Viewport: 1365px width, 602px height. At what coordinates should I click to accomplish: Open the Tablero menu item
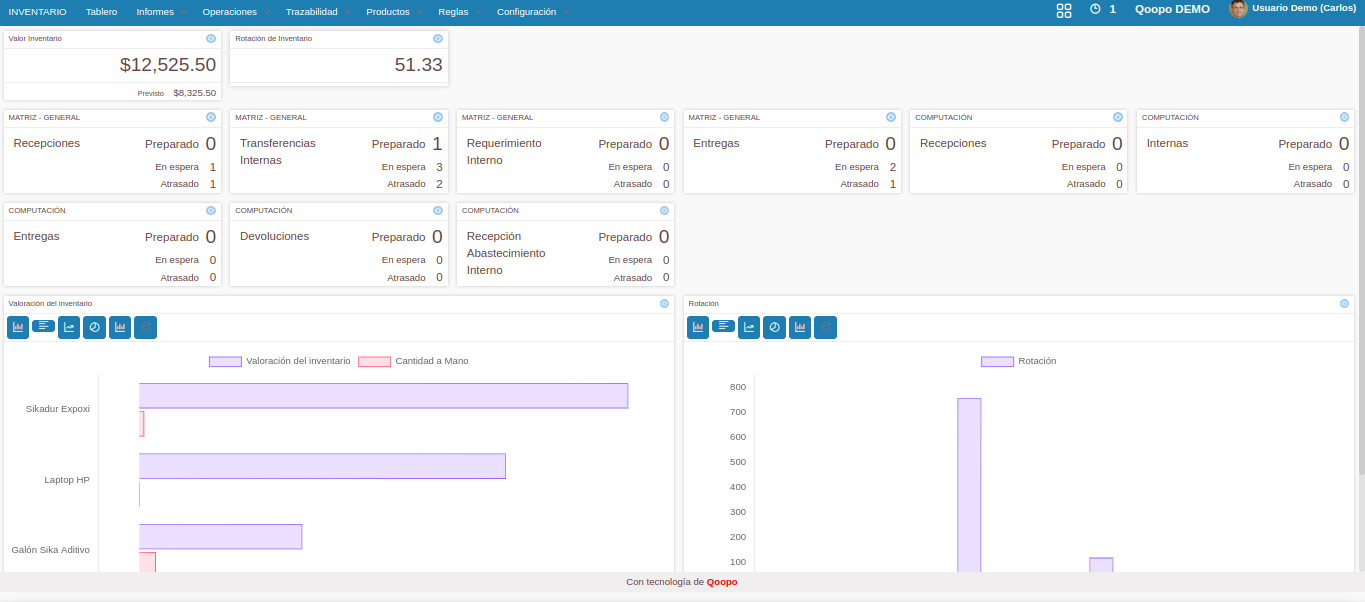click(x=101, y=12)
